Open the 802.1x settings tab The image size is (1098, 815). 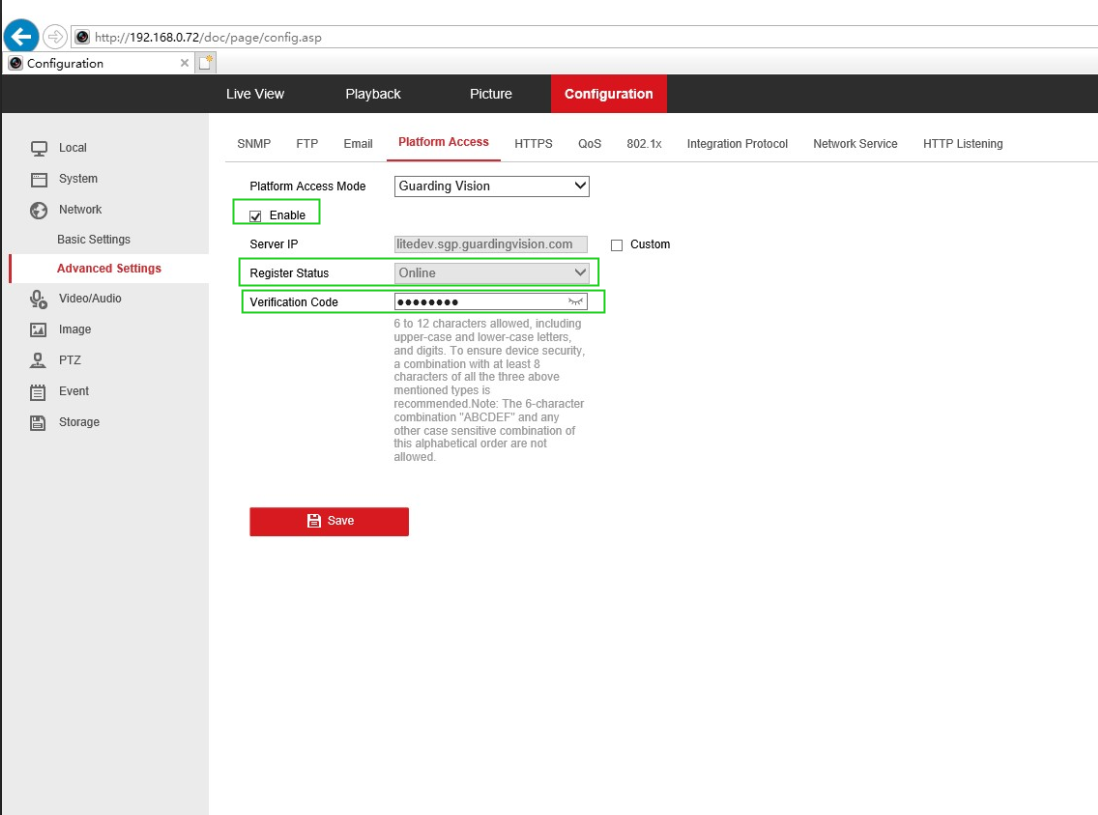point(644,144)
